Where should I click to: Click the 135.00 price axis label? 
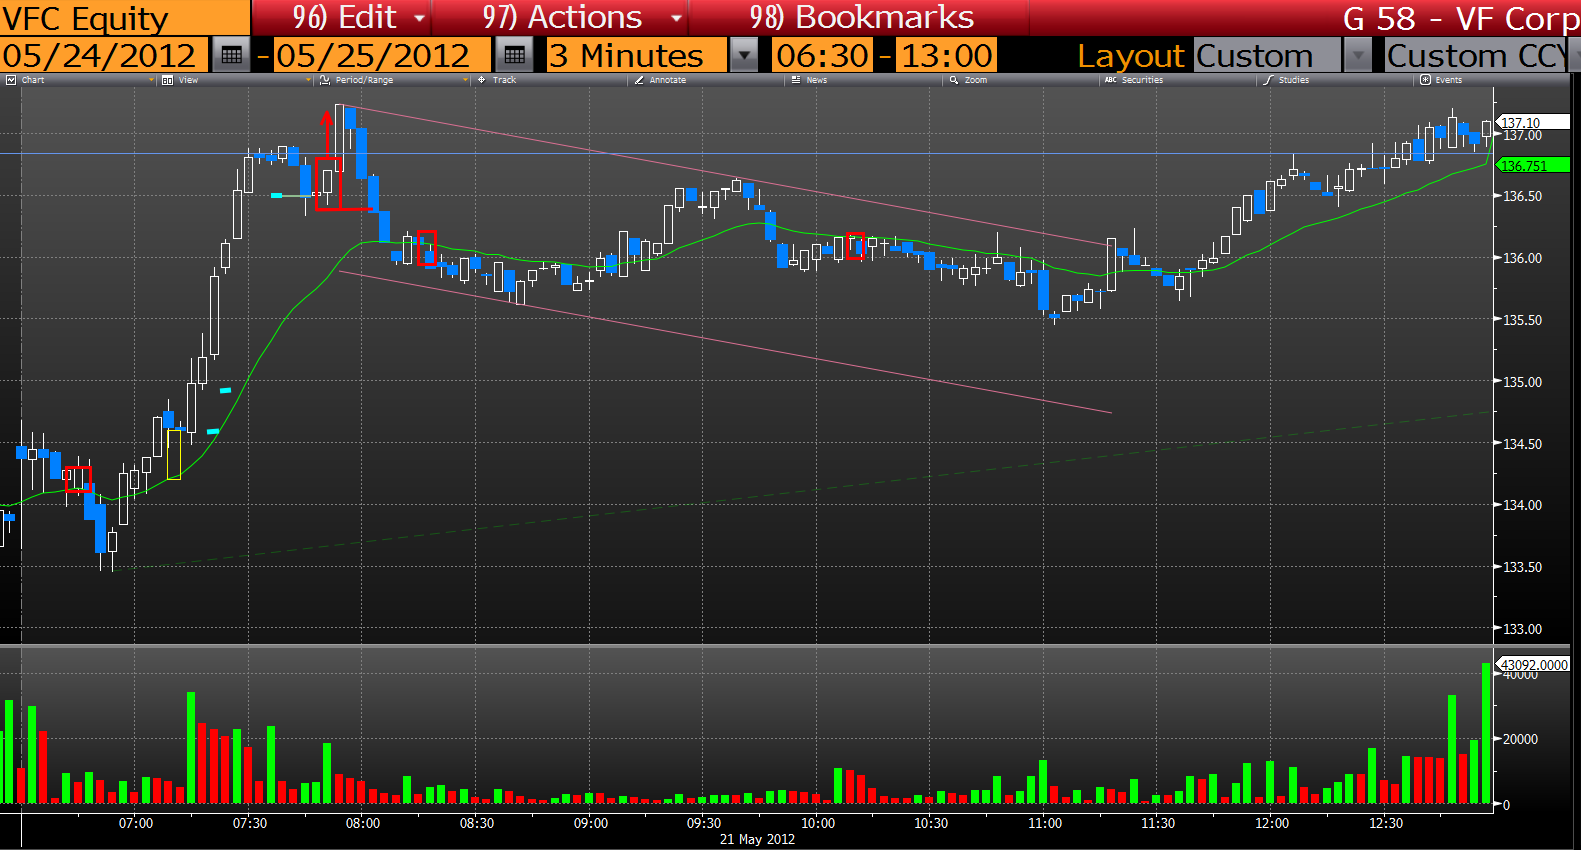click(x=1523, y=382)
